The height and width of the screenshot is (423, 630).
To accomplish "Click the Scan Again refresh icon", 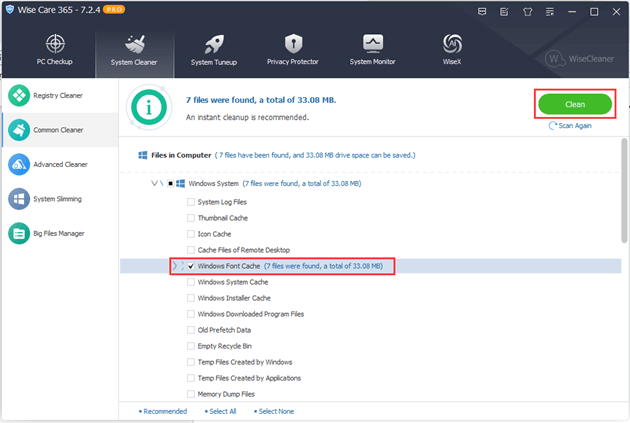I will coord(553,126).
